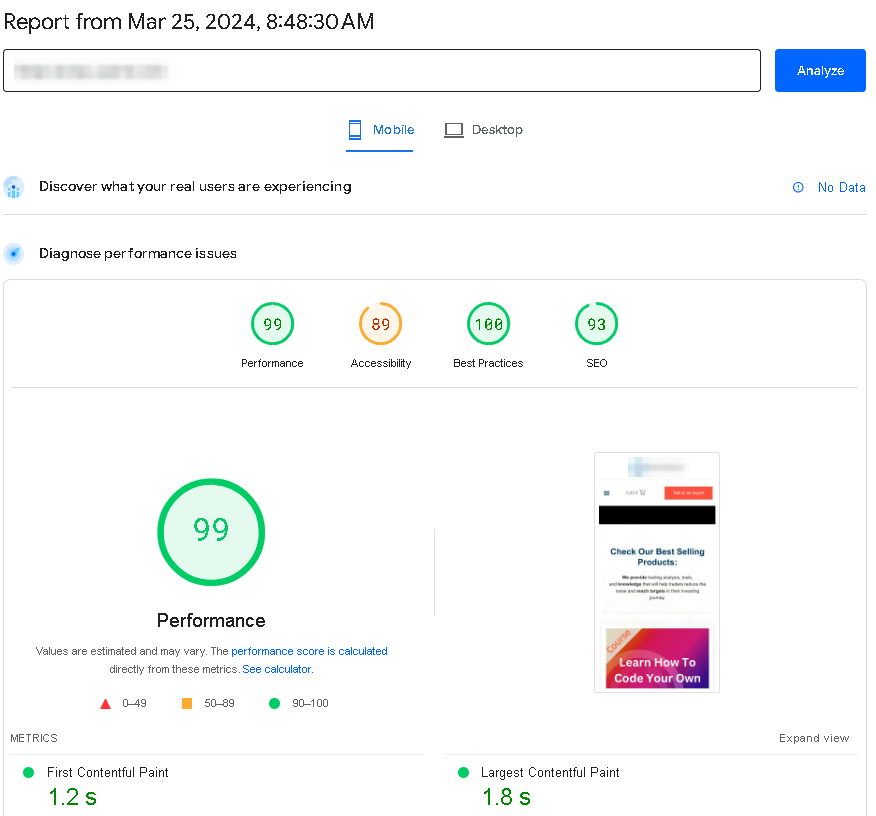This screenshot has height=816, width=876.
Task: Click the Accessibility label
Action: point(380,363)
